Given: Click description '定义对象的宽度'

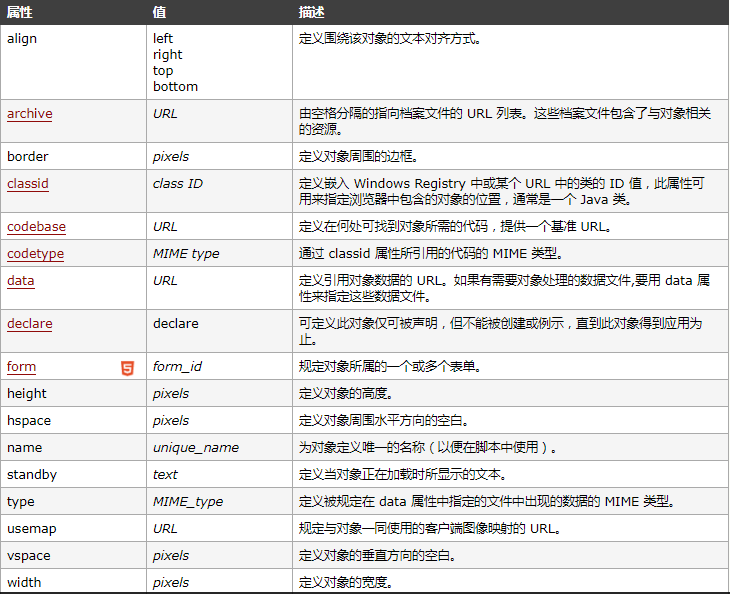Looking at the screenshot, I should [x=345, y=583].
